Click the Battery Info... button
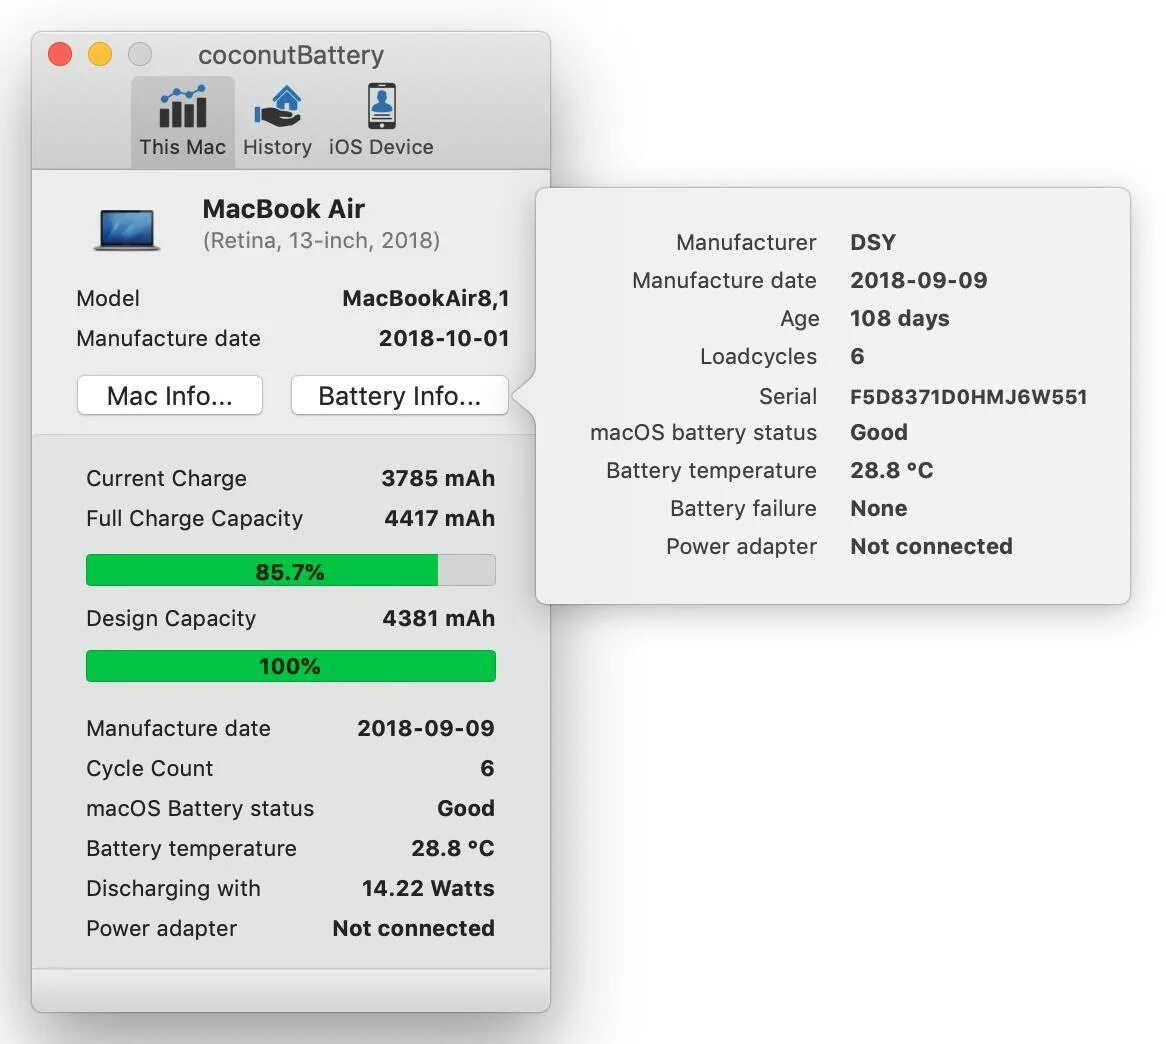 pos(400,396)
